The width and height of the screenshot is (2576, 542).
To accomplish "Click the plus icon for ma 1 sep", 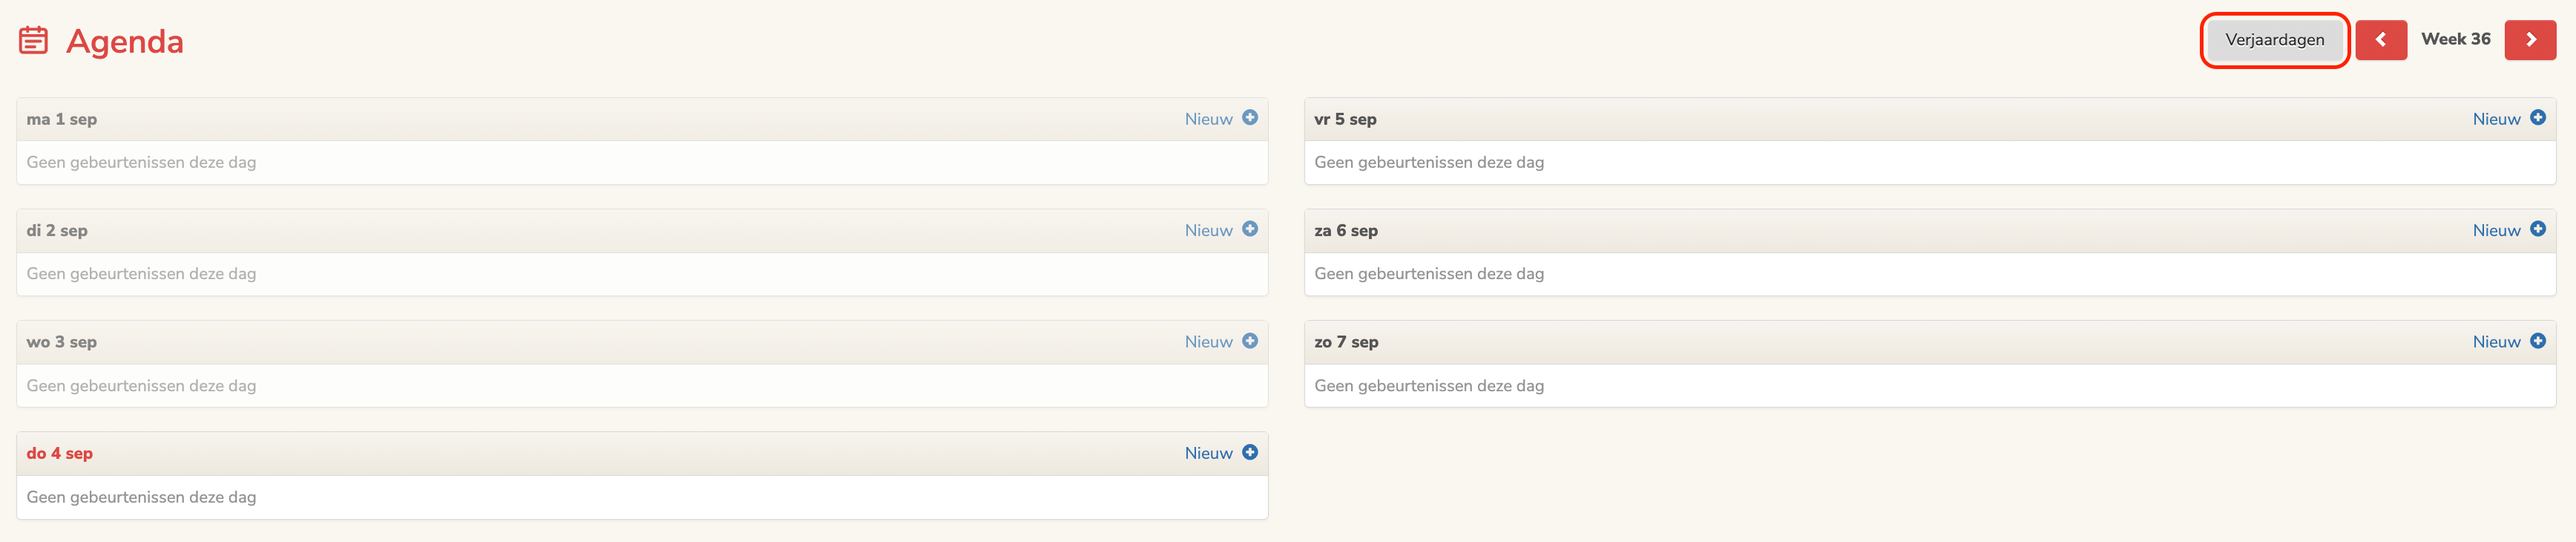I will 1250,117.
